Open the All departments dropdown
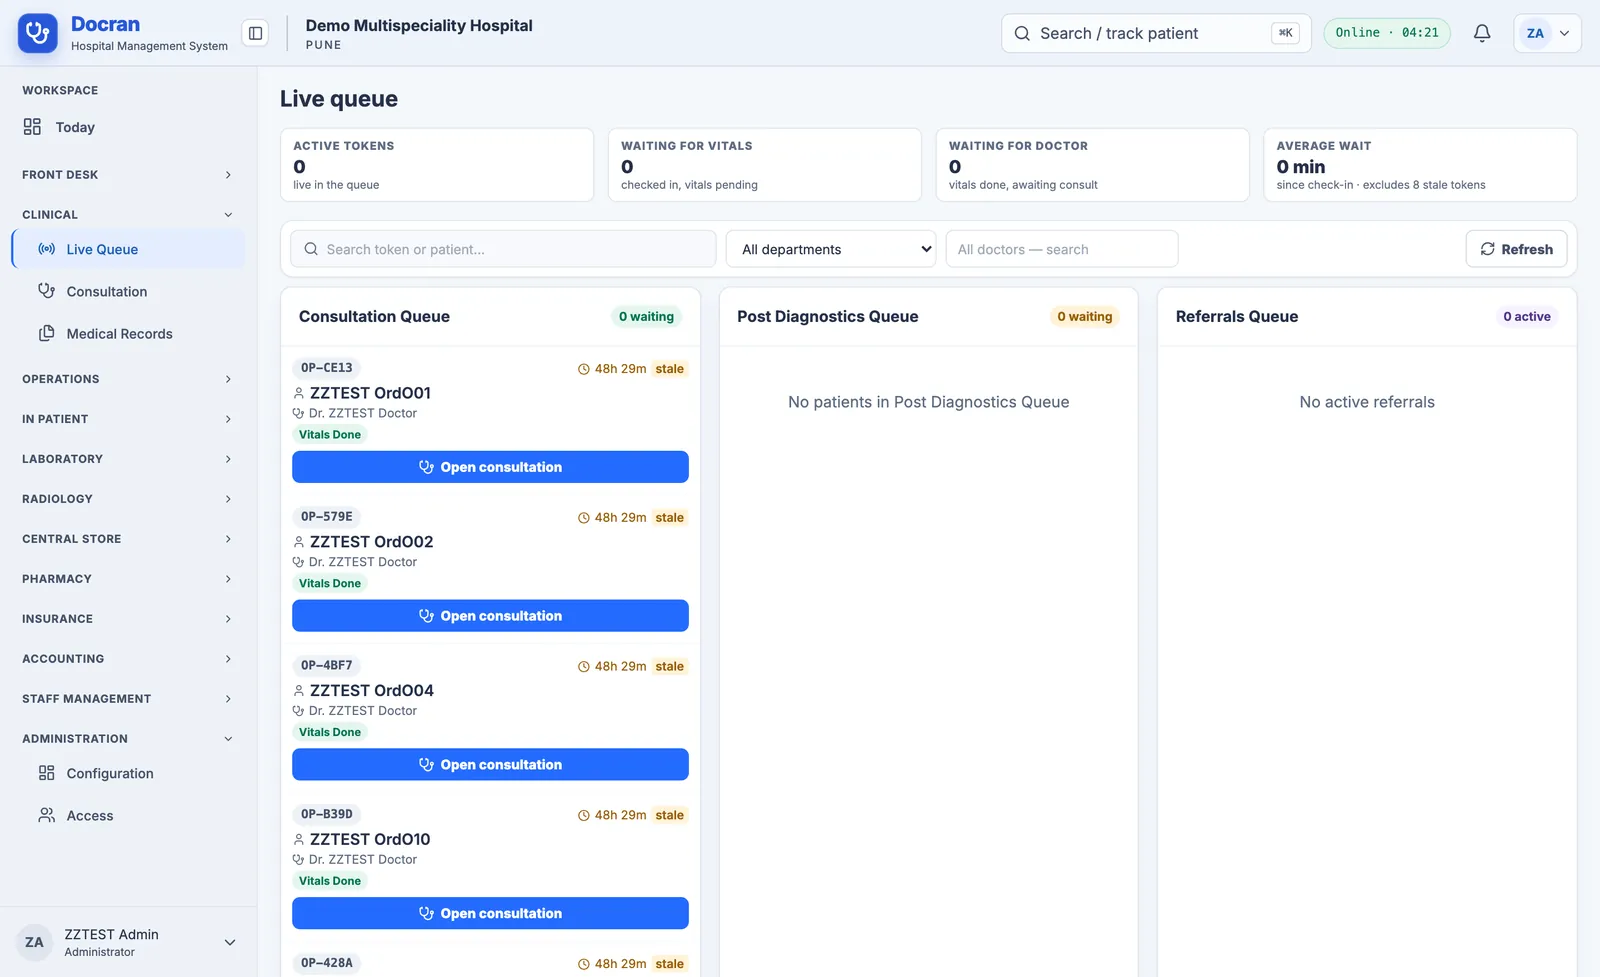 [831, 249]
